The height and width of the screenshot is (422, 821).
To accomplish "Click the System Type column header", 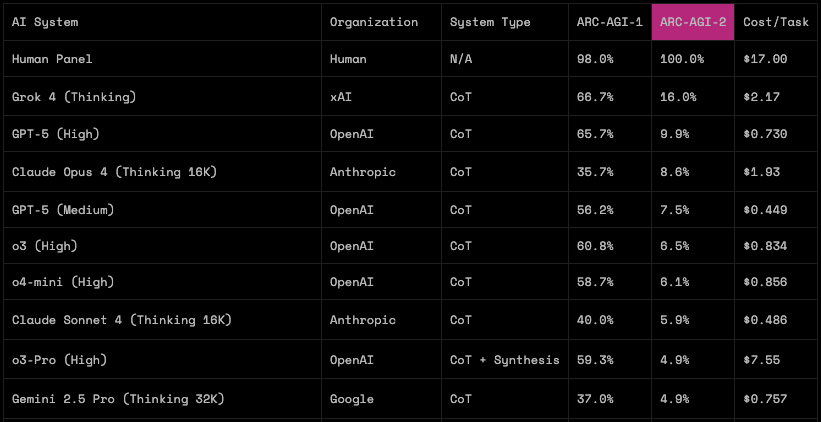I will [x=490, y=21].
